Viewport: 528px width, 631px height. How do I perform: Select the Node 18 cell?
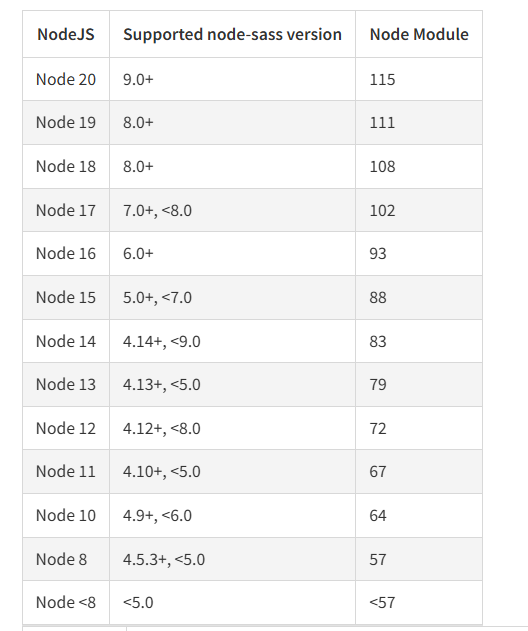(66, 166)
